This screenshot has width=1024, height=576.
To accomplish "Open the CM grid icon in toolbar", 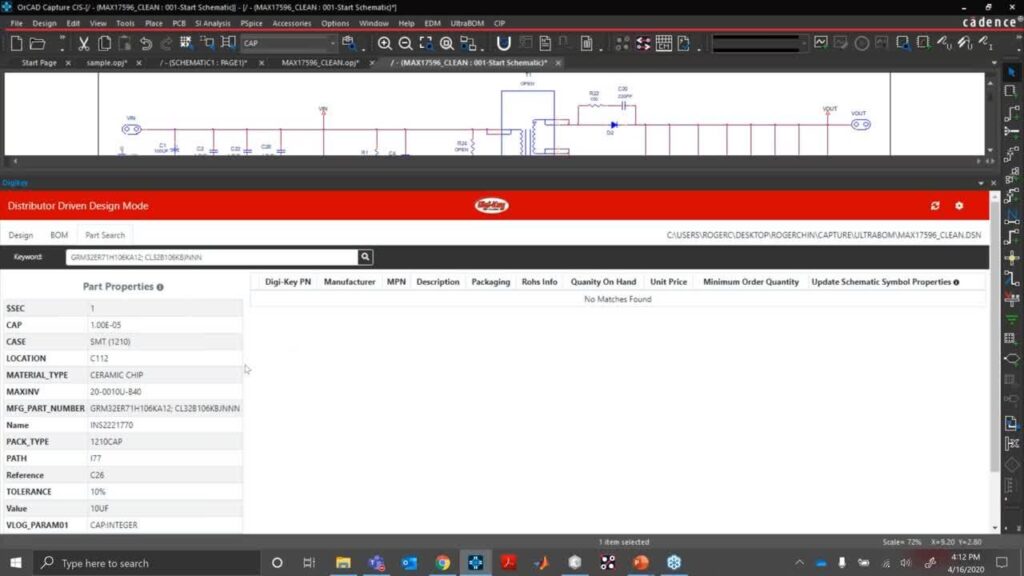I will (664, 44).
